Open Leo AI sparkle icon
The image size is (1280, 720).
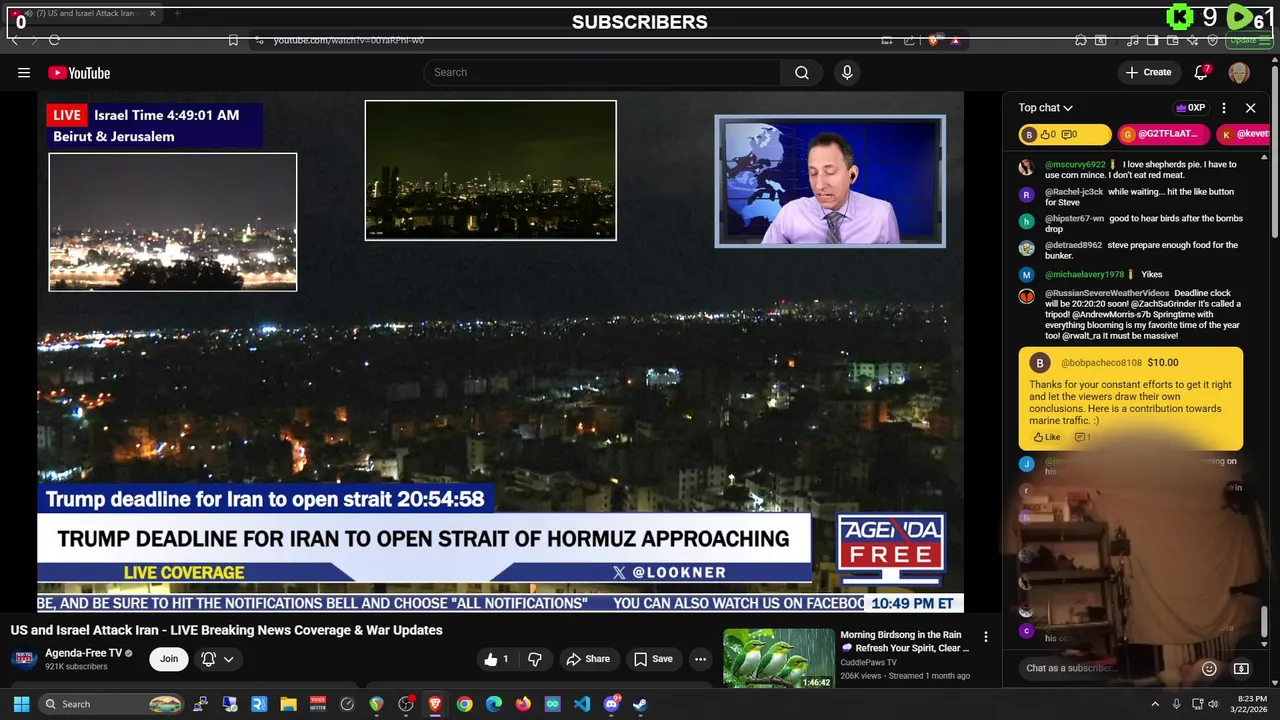[1193, 40]
